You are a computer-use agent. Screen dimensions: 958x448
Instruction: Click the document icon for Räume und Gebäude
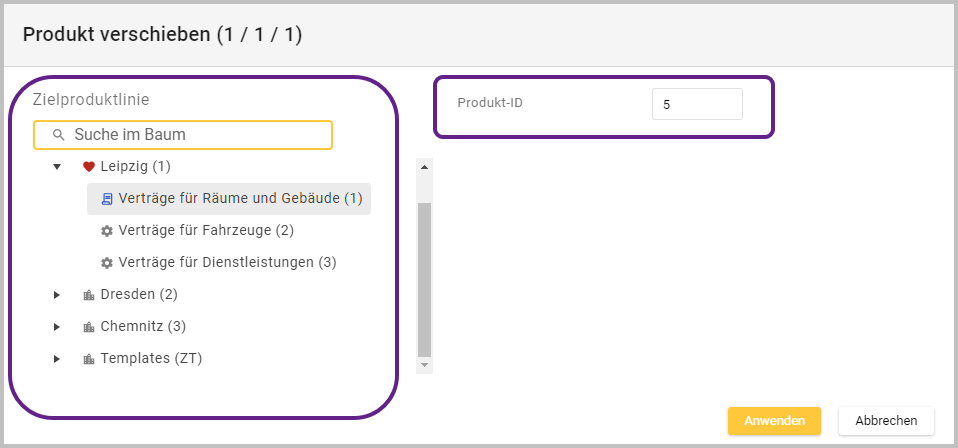[107, 199]
